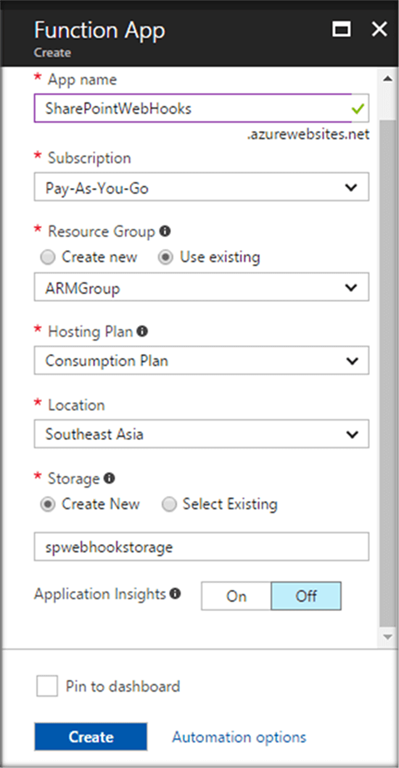Click the scrollbar down arrow
Image resolution: width=399 pixels, height=768 pixels.
(387, 637)
